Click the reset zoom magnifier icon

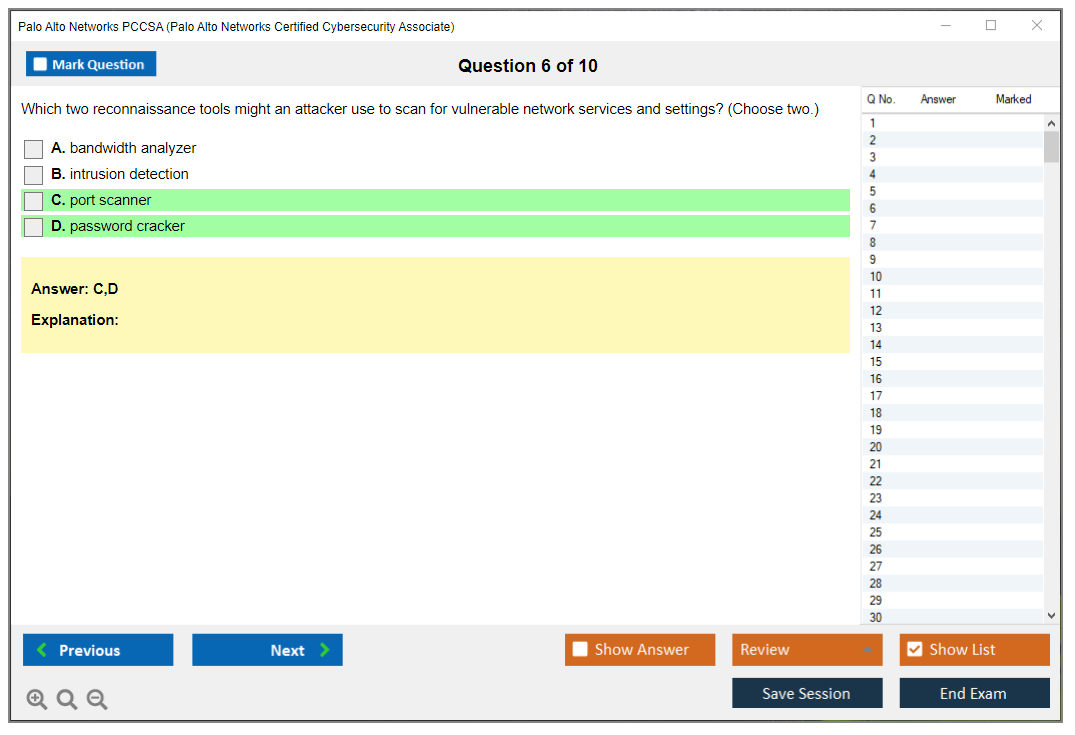click(67, 699)
